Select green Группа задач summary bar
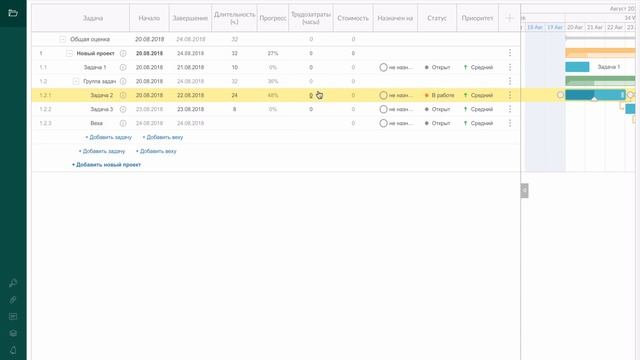Image resolution: width=640 pixels, height=360 pixels. coord(600,80)
